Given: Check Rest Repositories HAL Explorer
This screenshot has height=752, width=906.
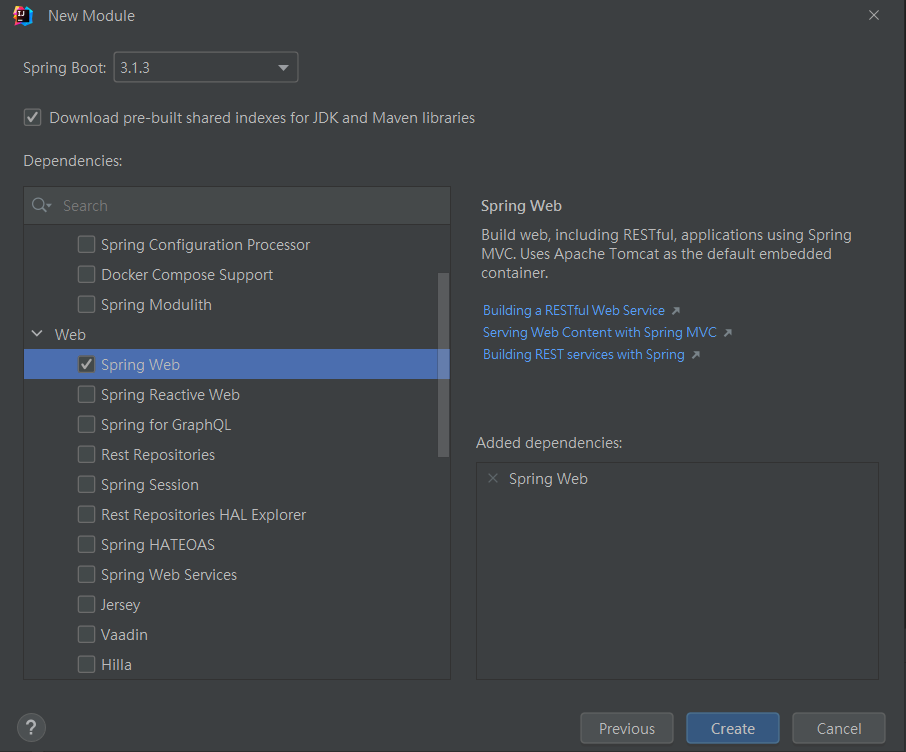Looking at the screenshot, I should tap(86, 514).
